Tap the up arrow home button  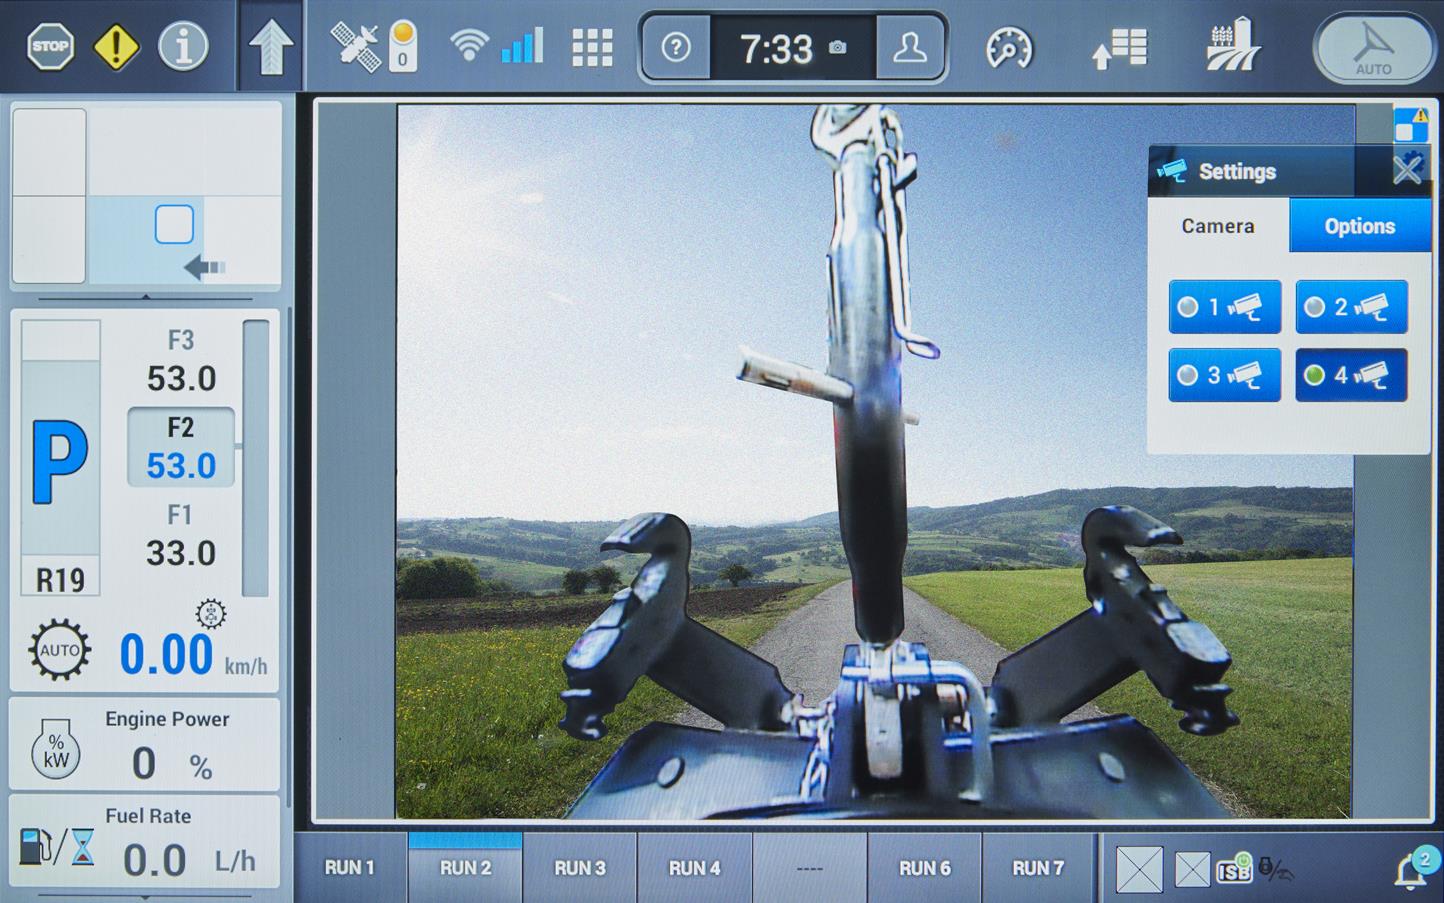coord(270,47)
